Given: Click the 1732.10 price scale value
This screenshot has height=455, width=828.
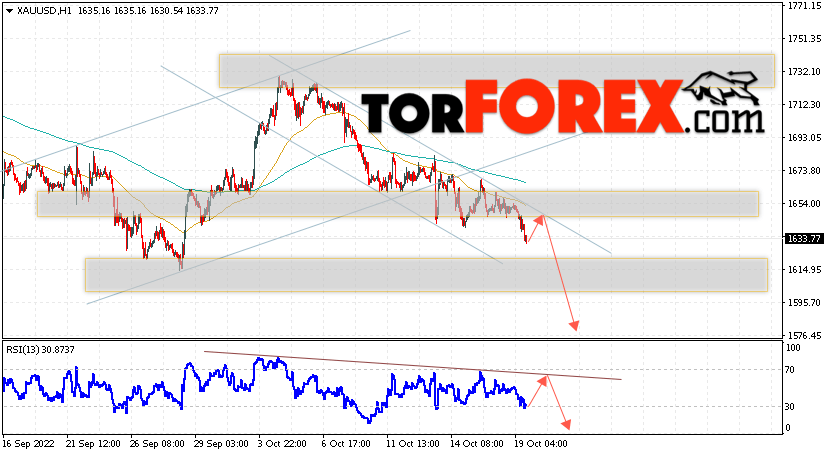Looking at the screenshot, I should pyautogui.click(x=804, y=72).
